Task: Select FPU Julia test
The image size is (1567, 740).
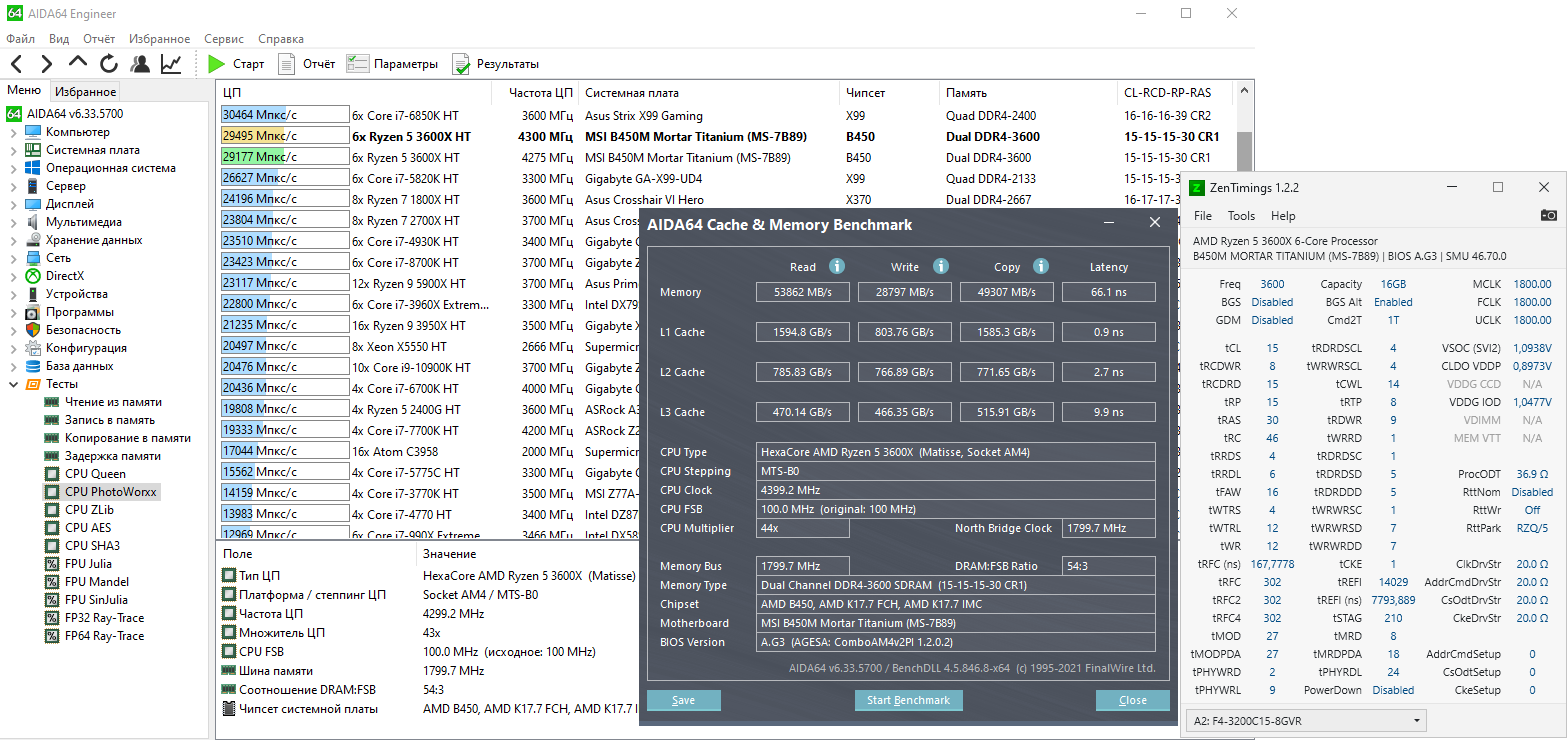Action: coord(89,564)
